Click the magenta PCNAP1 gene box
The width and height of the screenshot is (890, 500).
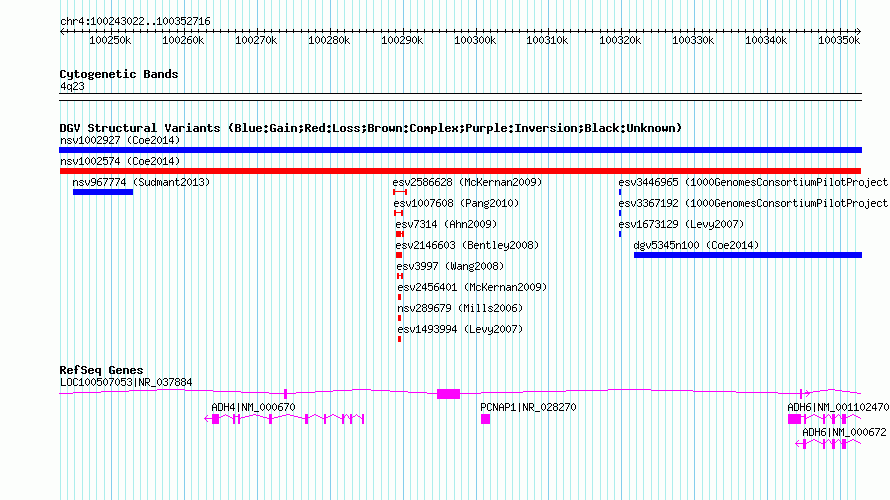tap(485, 419)
